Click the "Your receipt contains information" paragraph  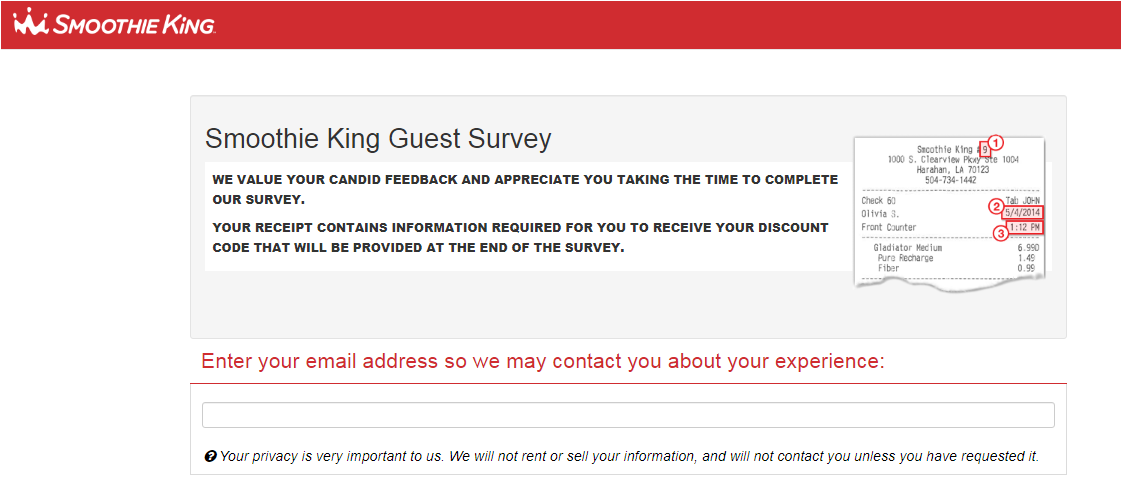click(x=520, y=237)
